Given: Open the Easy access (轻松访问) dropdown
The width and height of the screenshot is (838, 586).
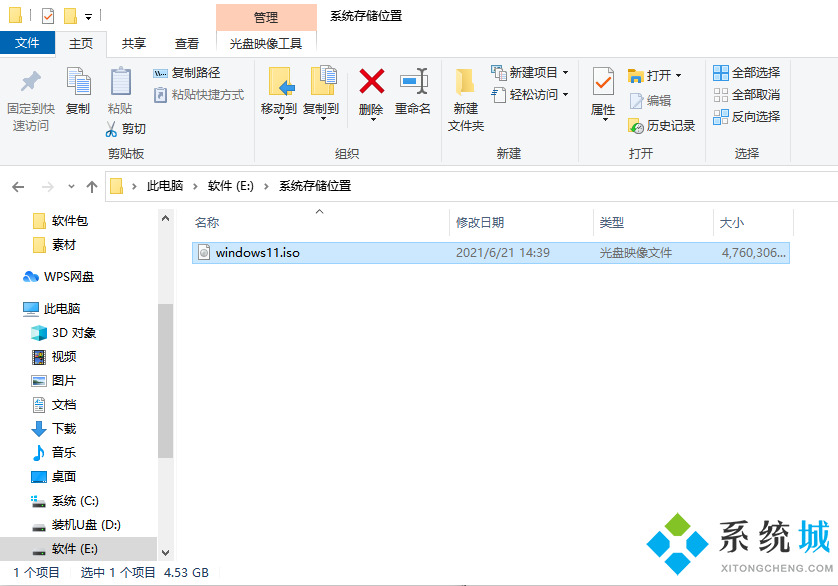Looking at the screenshot, I should click(x=565, y=95).
